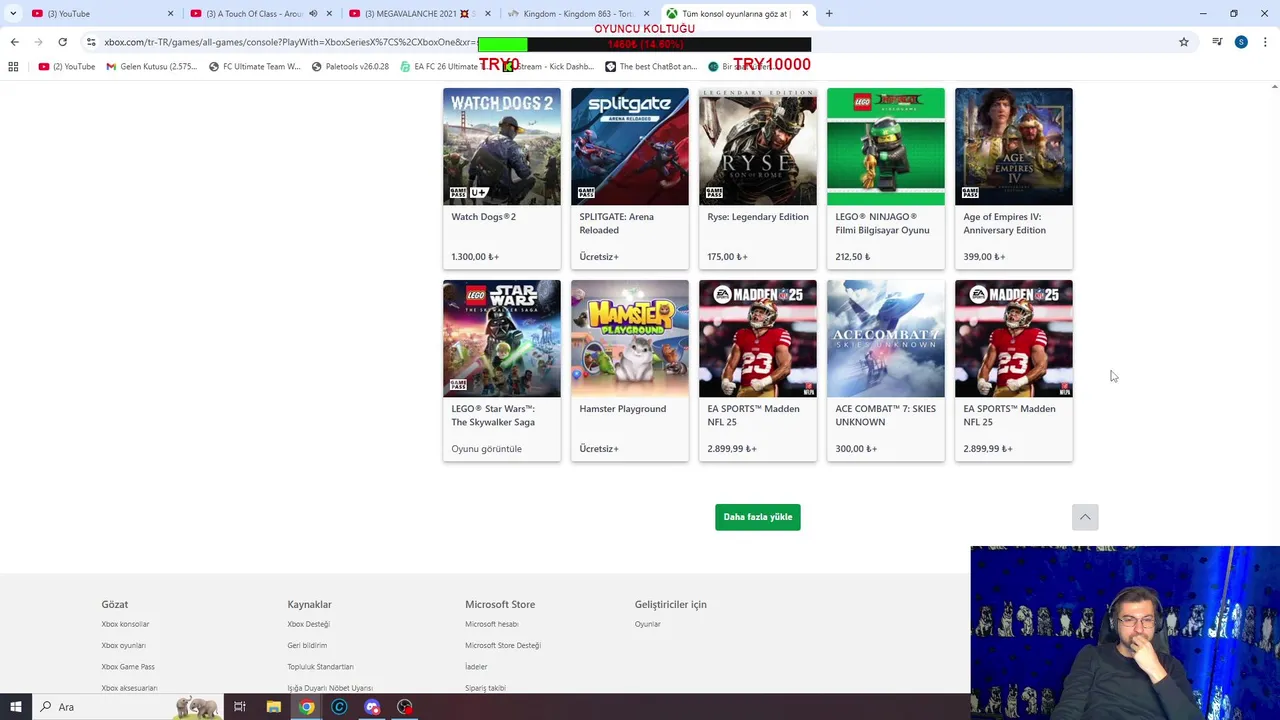The image size is (1280, 720).
Task: Open the Xbox Game Pass footer link
Action: 128,667
